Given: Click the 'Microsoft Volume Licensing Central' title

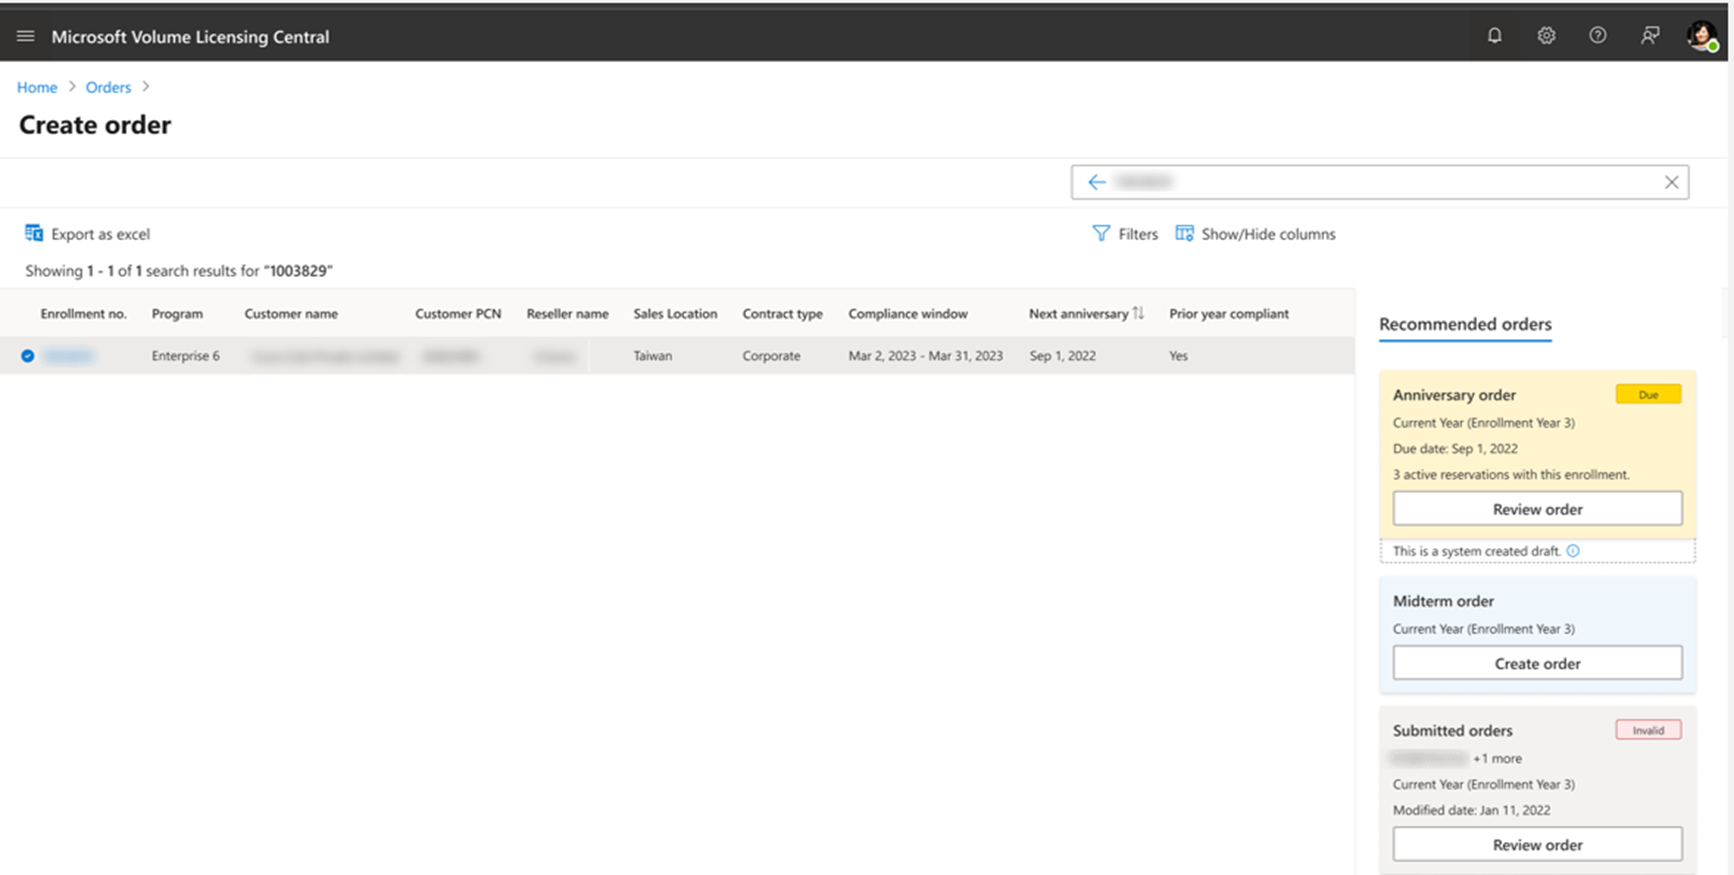Looking at the screenshot, I should tap(190, 36).
